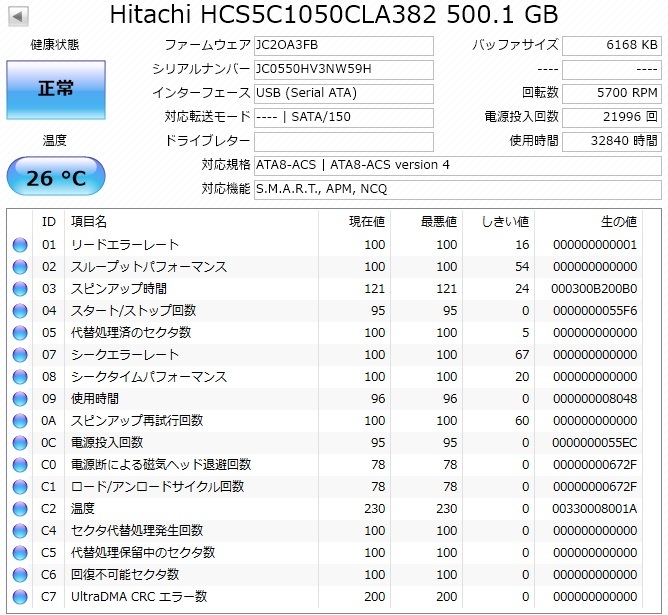Select the 電源断による磁気ヘッド退避回数 row
Viewport: 668px width, 615px height.
(x=327, y=465)
